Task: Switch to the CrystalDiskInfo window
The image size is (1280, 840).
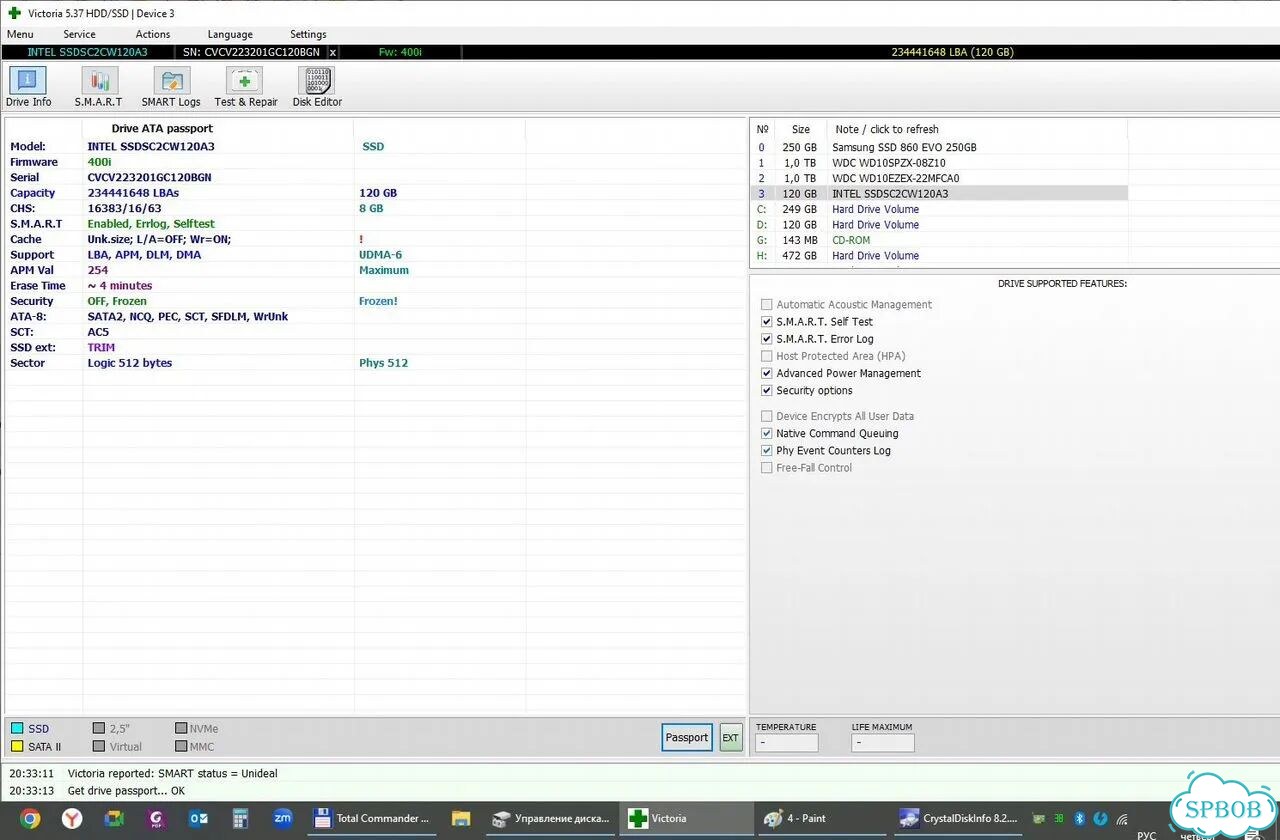Action: [959, 818]
